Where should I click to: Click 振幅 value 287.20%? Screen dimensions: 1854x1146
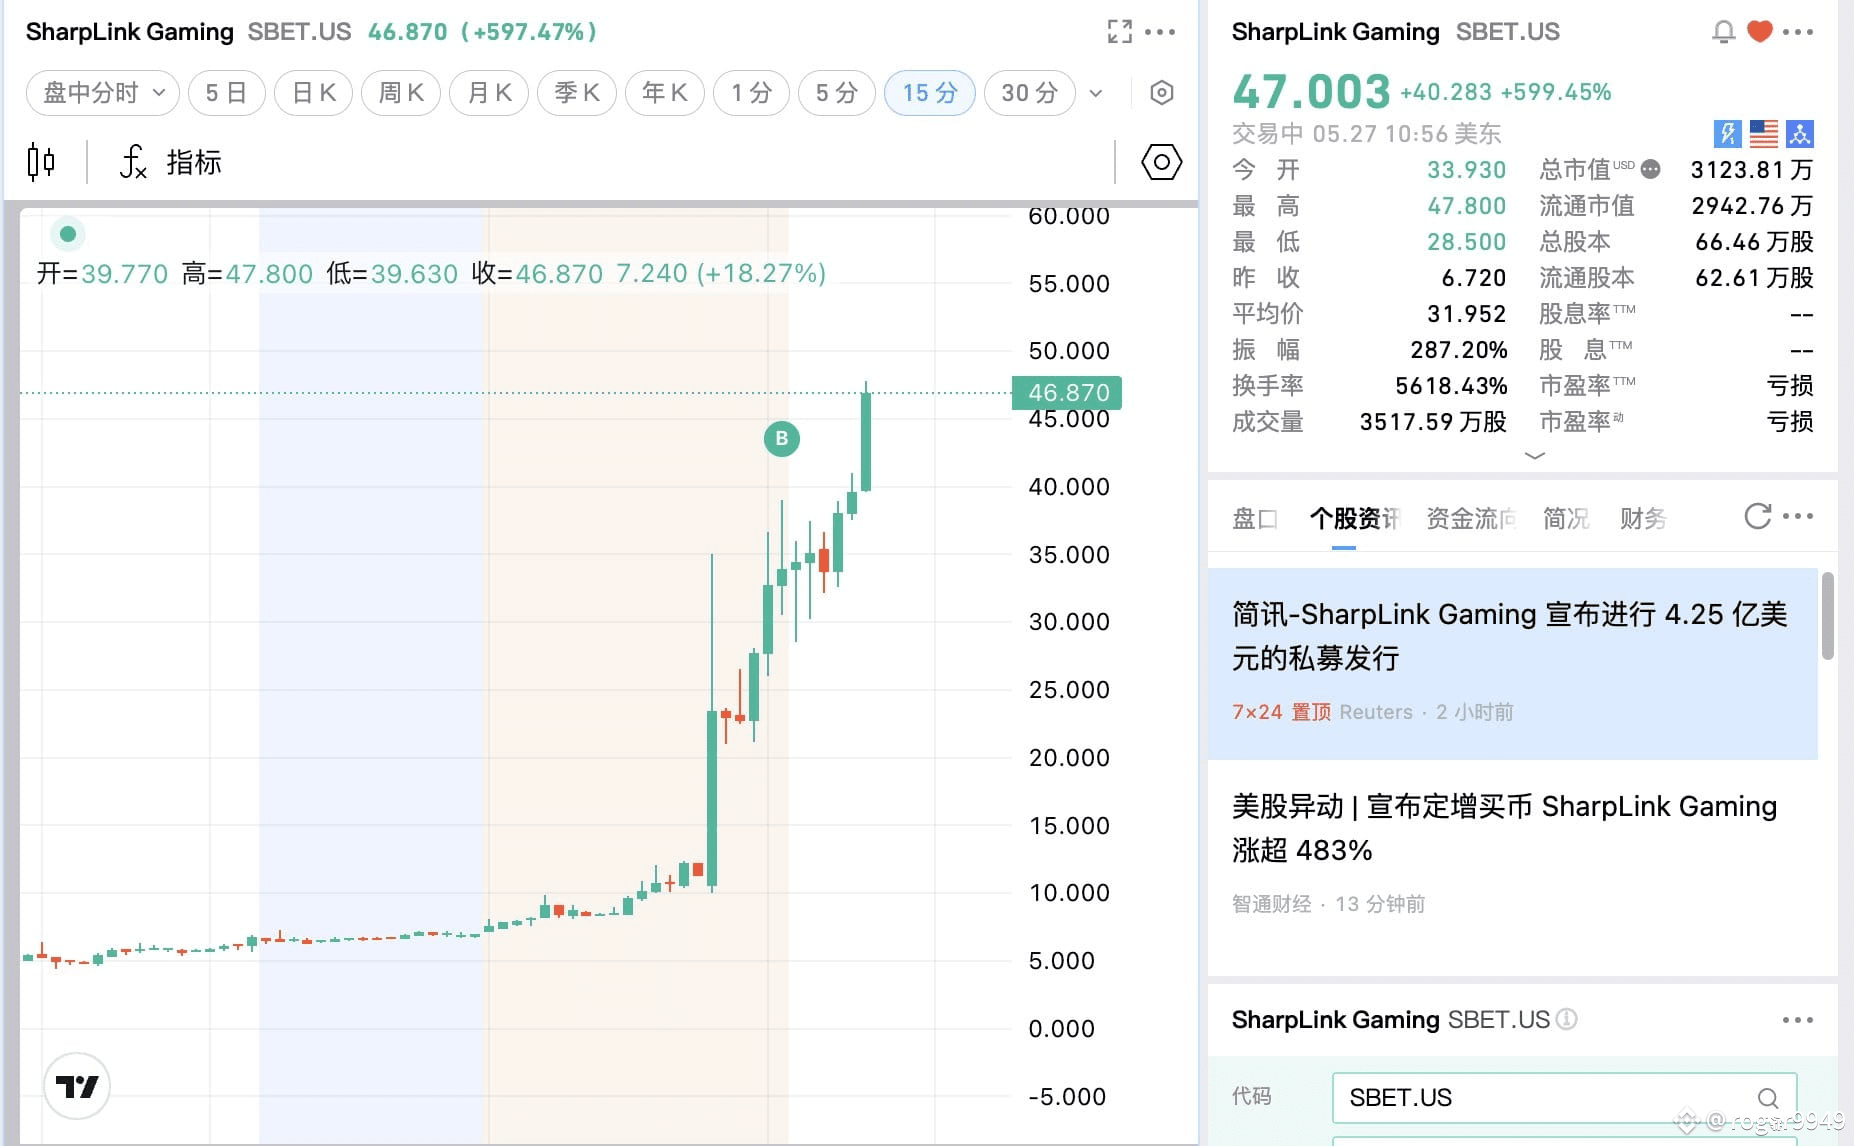[1459, 350]
